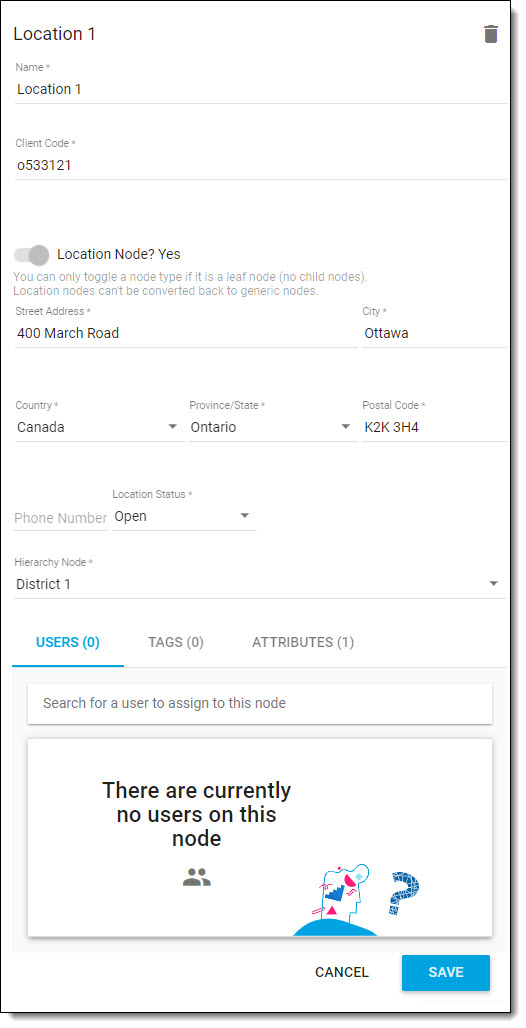Expand the Province/State dropdown arrow
This screenshot has width=526, height=1028.
[x=346, y=427]
